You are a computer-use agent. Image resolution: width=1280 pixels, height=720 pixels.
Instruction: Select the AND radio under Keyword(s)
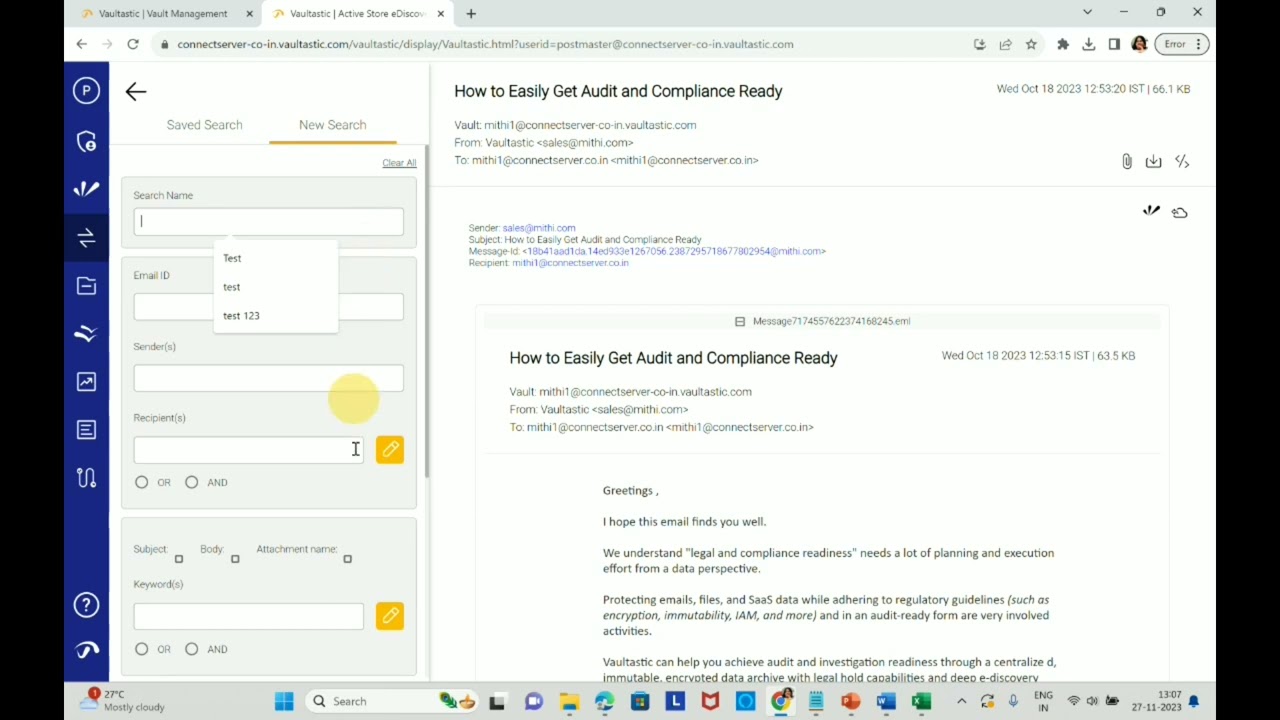click(192, 649)
